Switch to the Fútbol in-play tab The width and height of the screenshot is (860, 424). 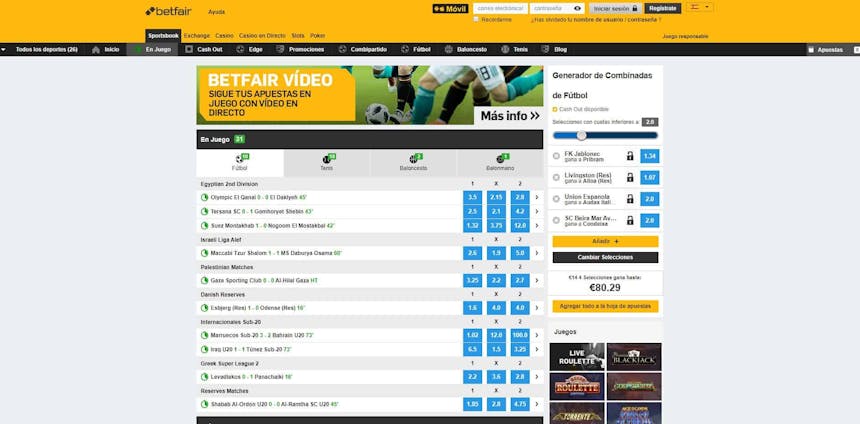pos(240,163)
